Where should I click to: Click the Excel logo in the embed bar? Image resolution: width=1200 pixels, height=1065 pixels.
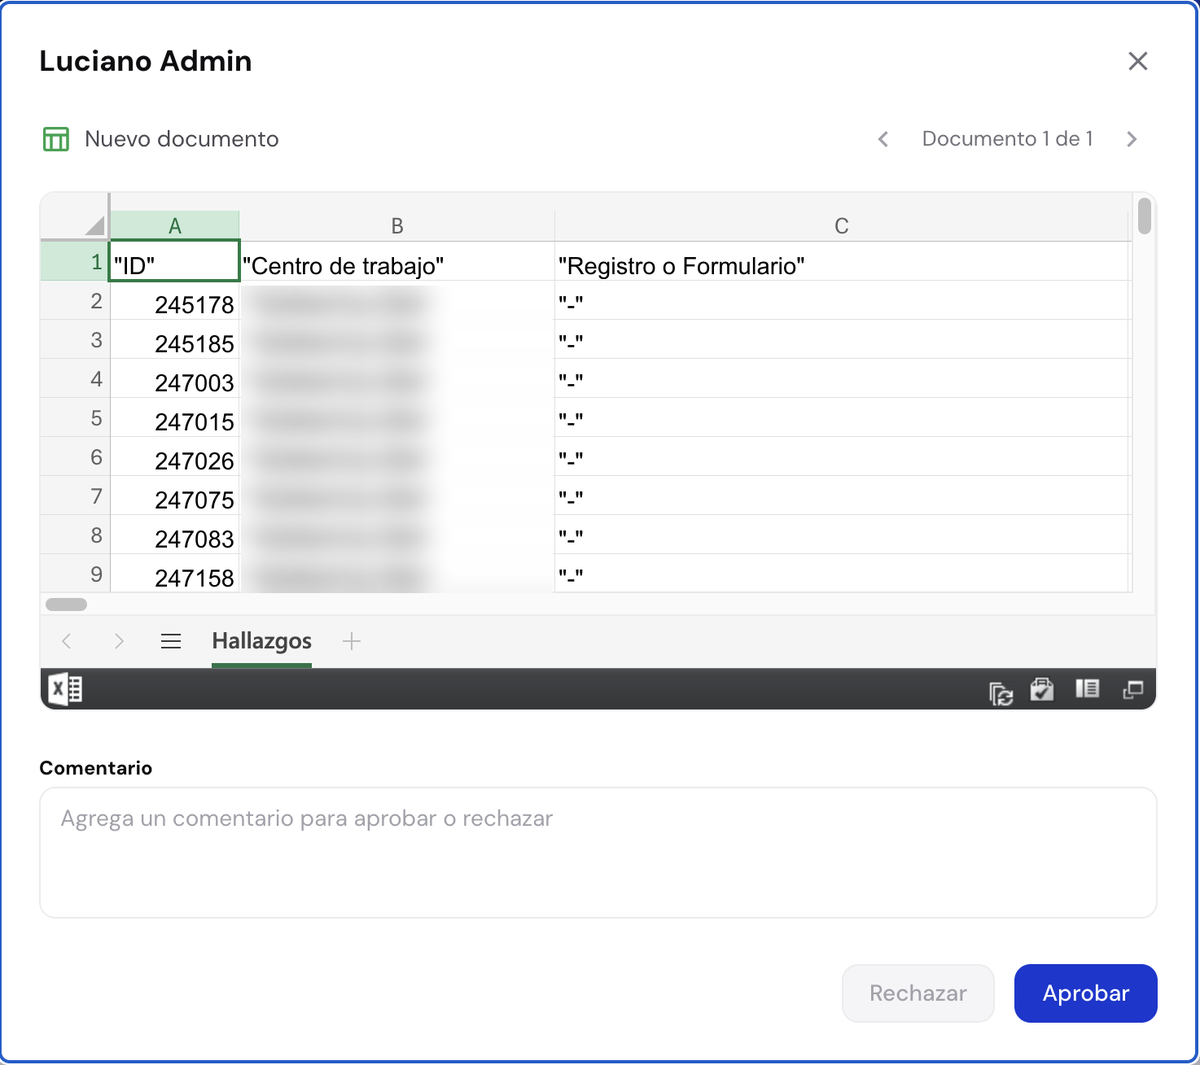(x=66, y=689)
